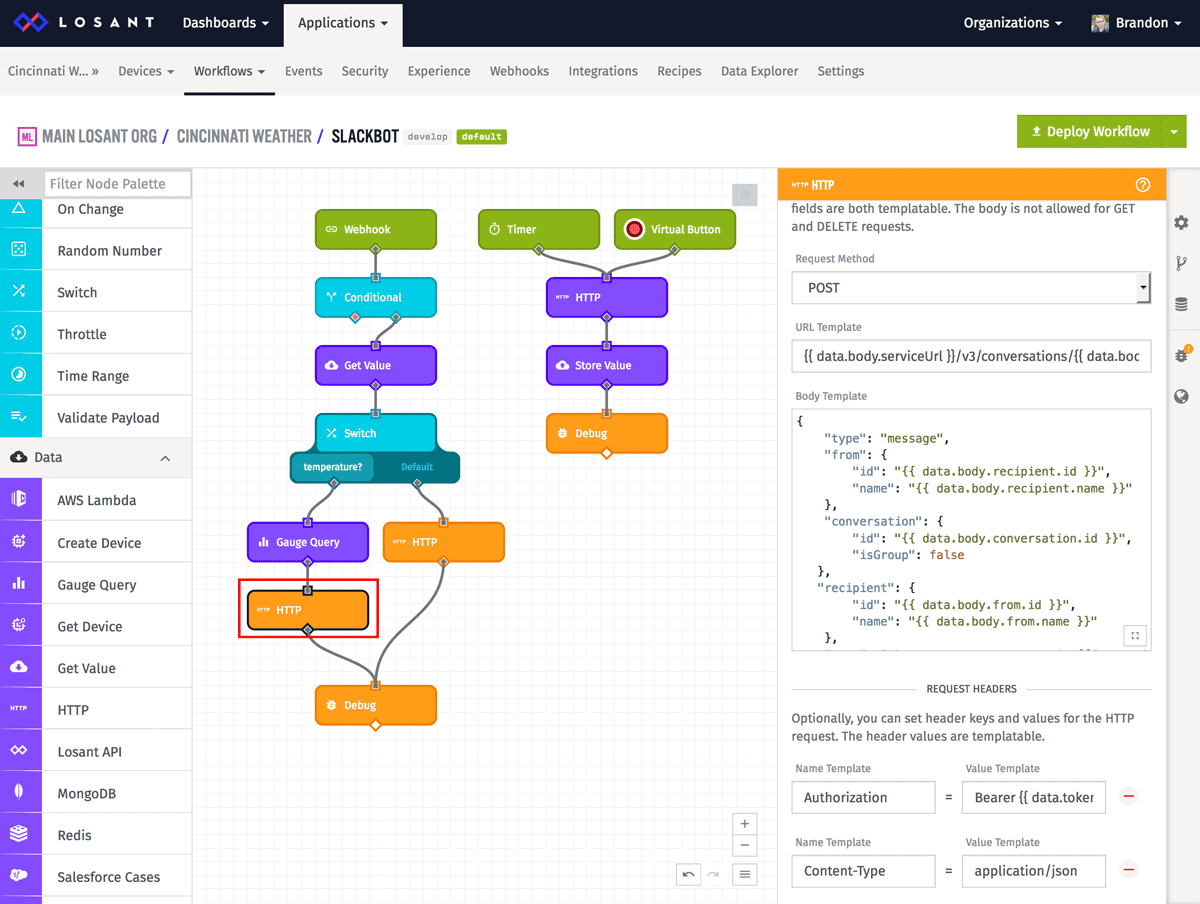This screenshot has height=904, width=1200.
Task: Open the Brandon user menu
Action: (1137, 23)
